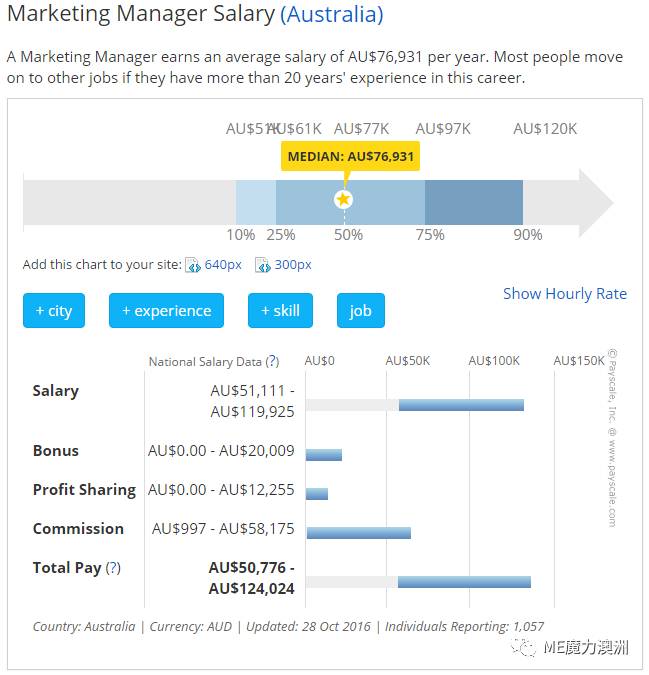Click the Total Pay help (?)
Screen dimensions: 649x675
click(113, 568)
